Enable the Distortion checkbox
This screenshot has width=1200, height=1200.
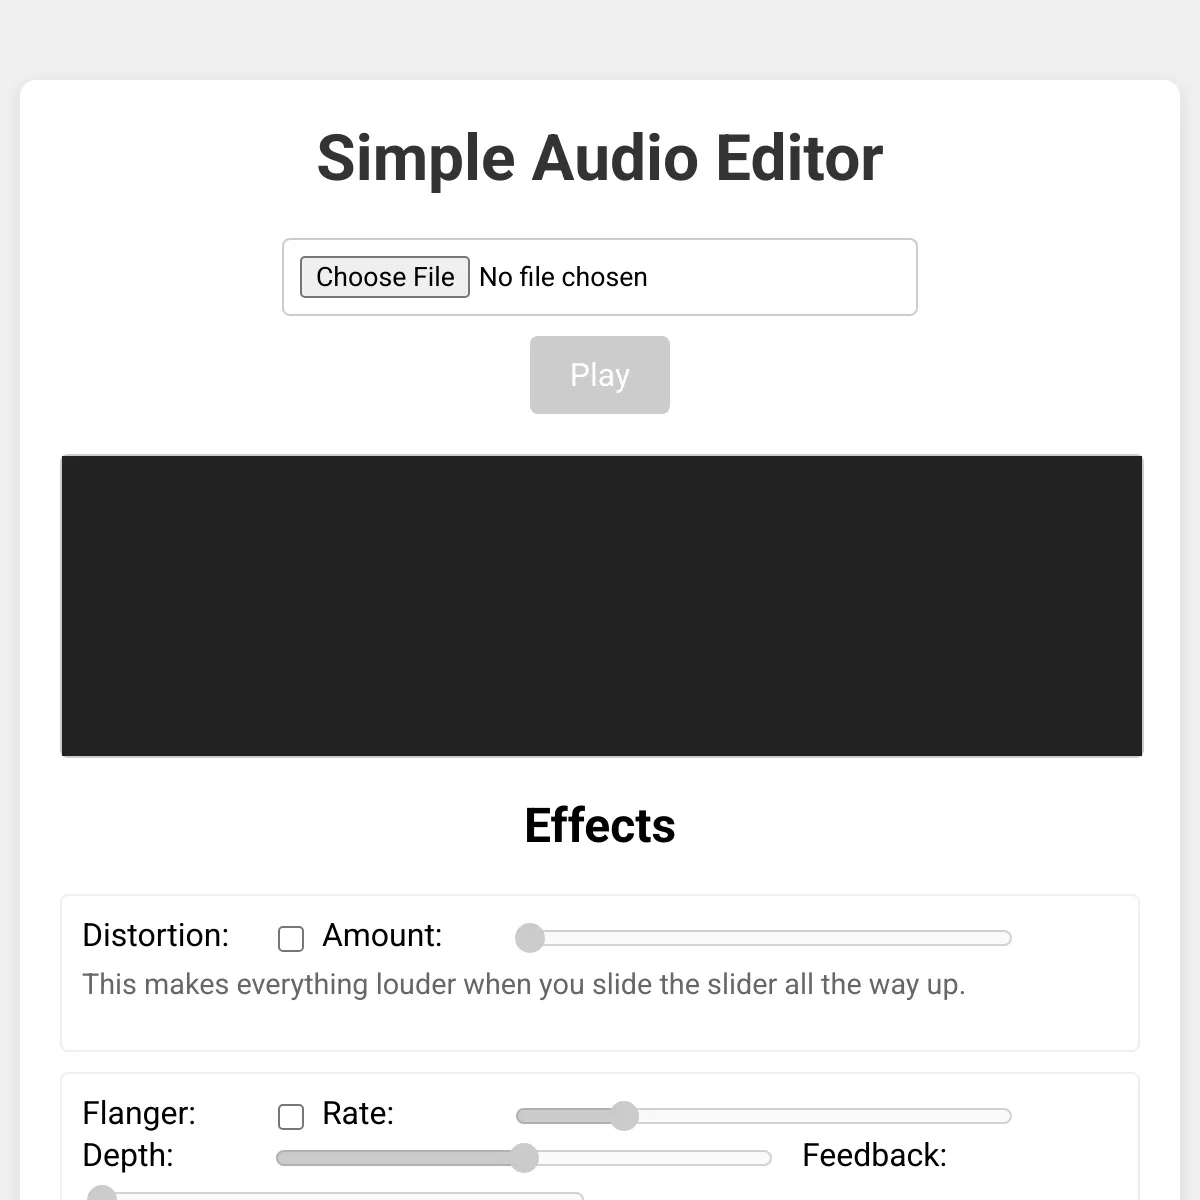(x=291, y=938)
